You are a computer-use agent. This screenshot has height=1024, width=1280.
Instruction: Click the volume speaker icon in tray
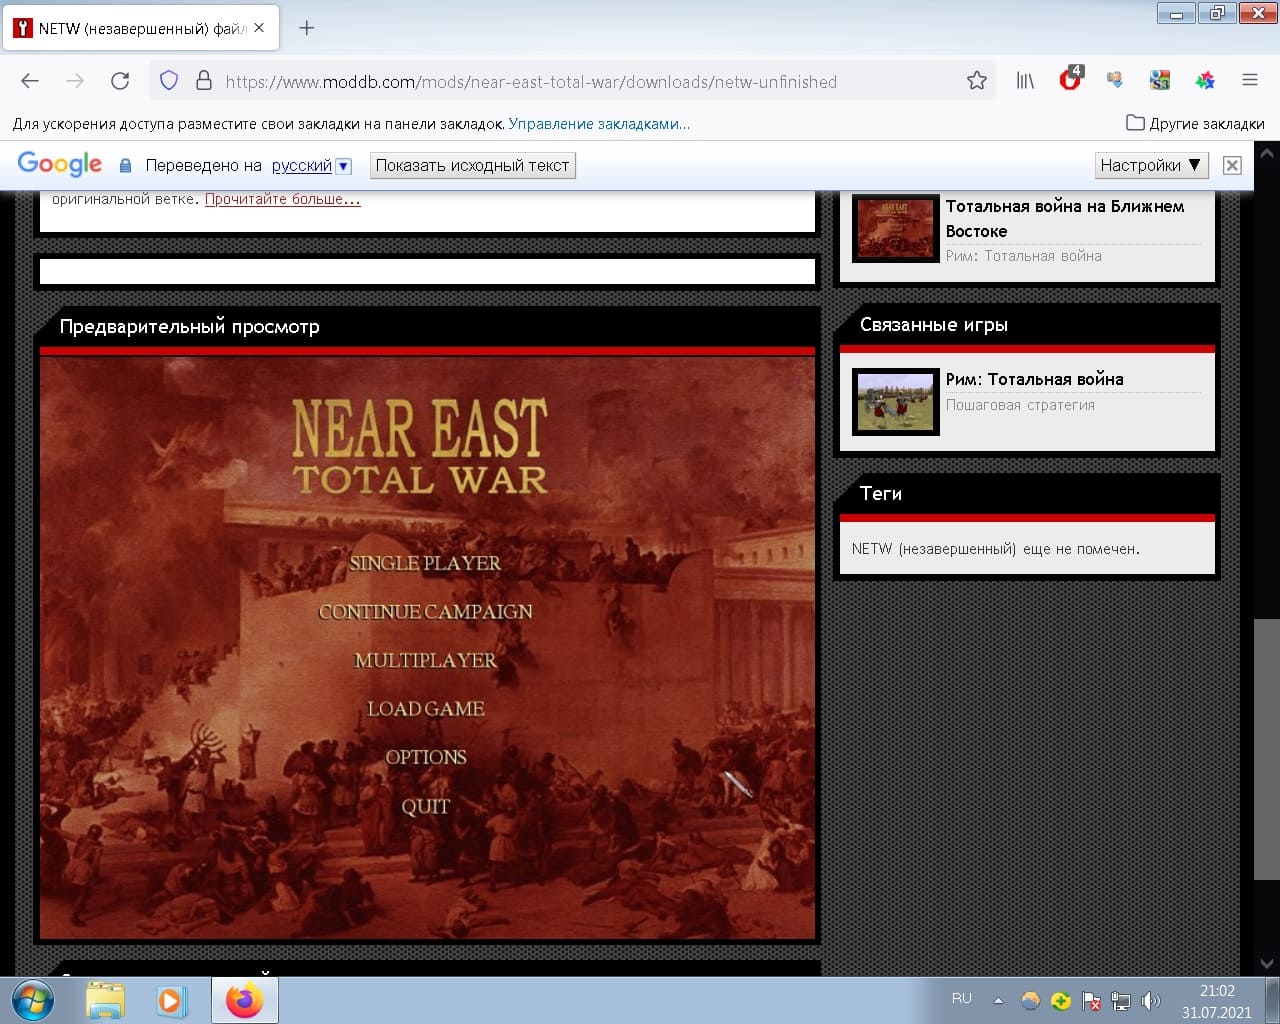(1151, 1000)
